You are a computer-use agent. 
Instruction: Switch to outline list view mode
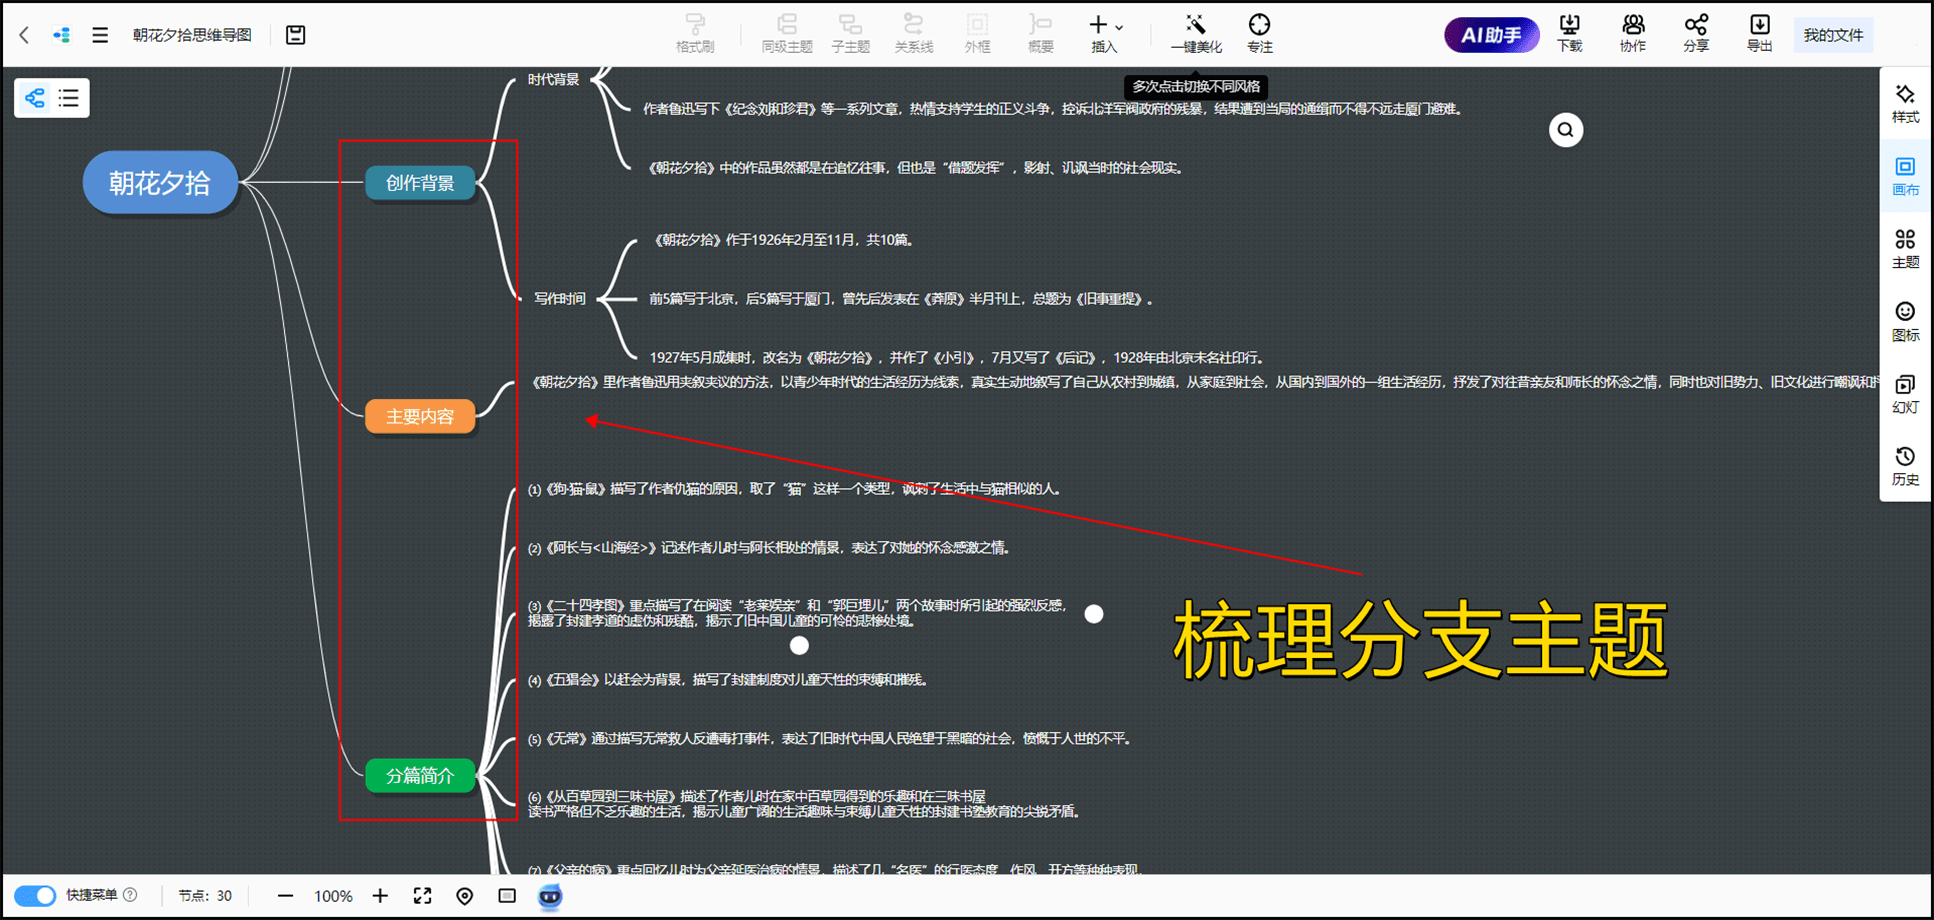pyautogui.click(x=69, y=98)
